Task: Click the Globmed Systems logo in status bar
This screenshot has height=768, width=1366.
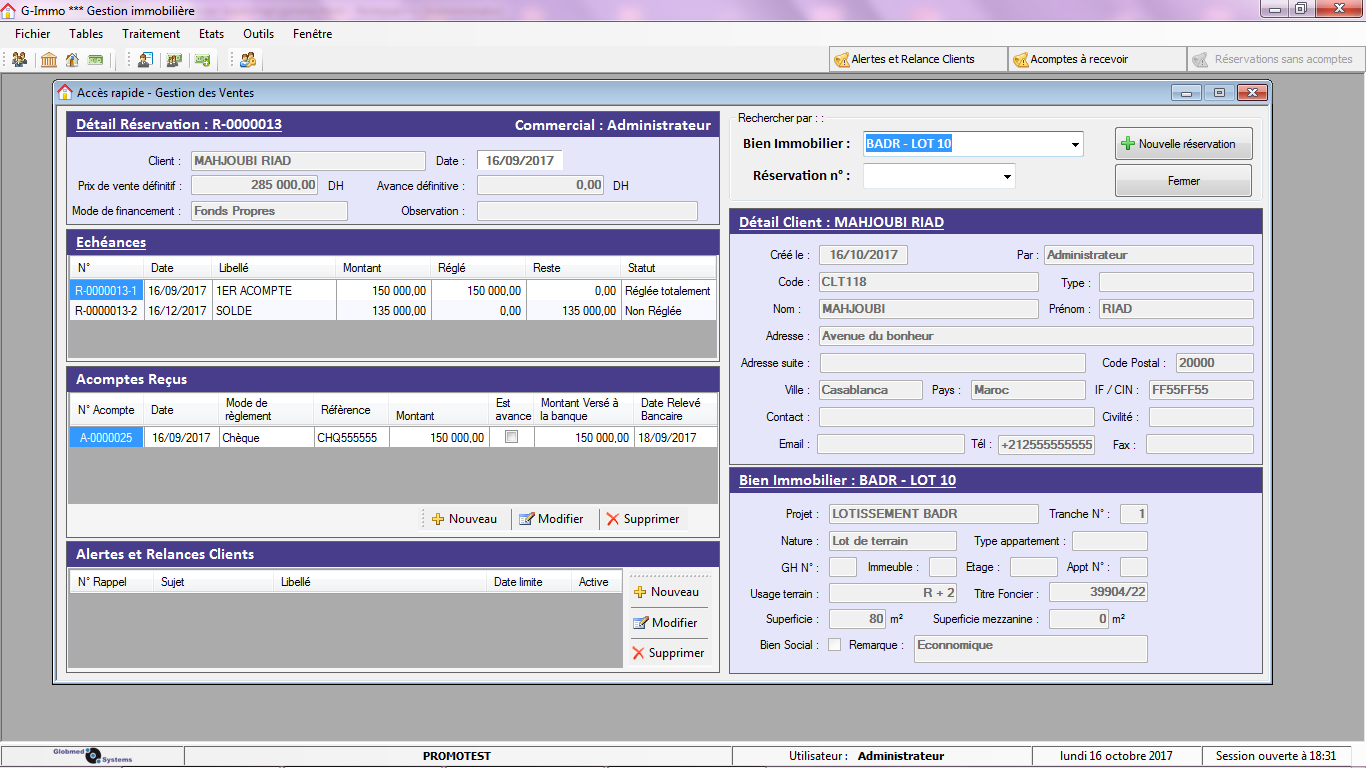Action: coord(93,756)
